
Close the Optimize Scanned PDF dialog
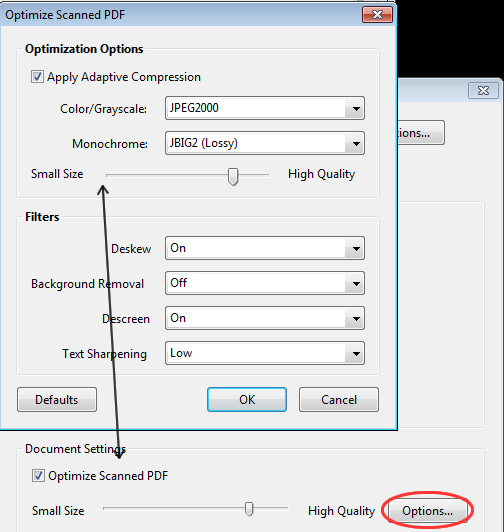click(377, 15)
